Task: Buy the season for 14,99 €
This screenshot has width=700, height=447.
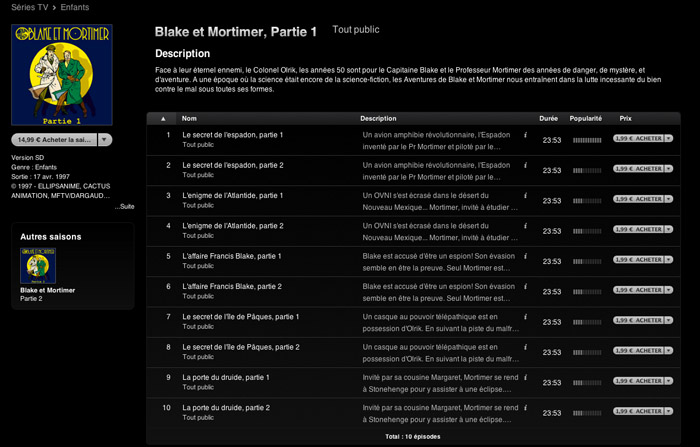Action: point(54,140)
